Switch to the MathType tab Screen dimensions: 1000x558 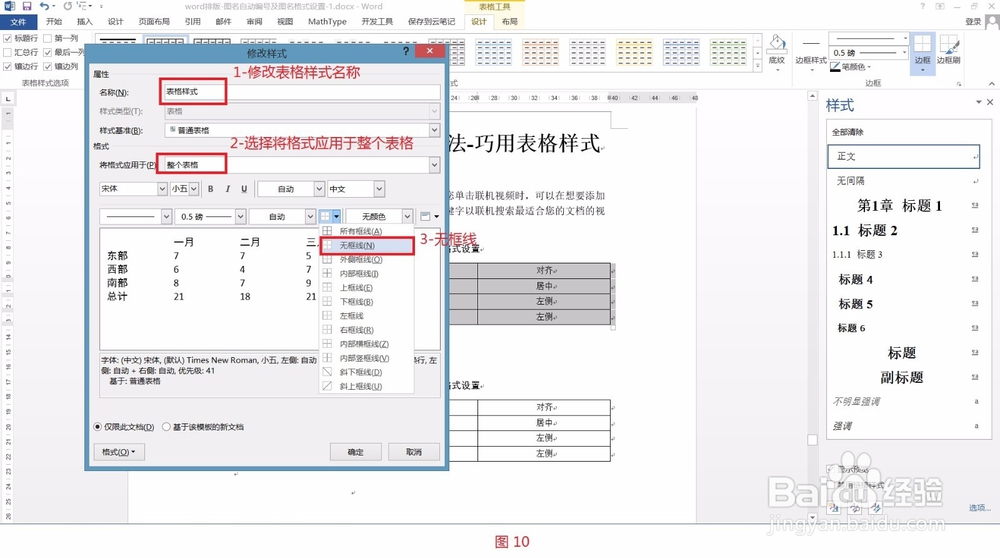327,22
